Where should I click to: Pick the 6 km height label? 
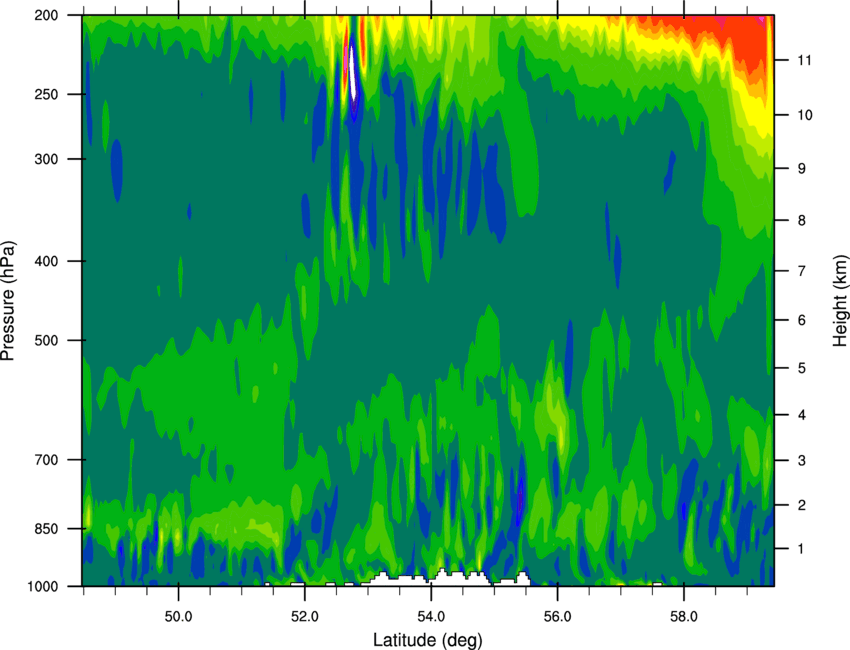pyautogui.click(x=801, y=320)
